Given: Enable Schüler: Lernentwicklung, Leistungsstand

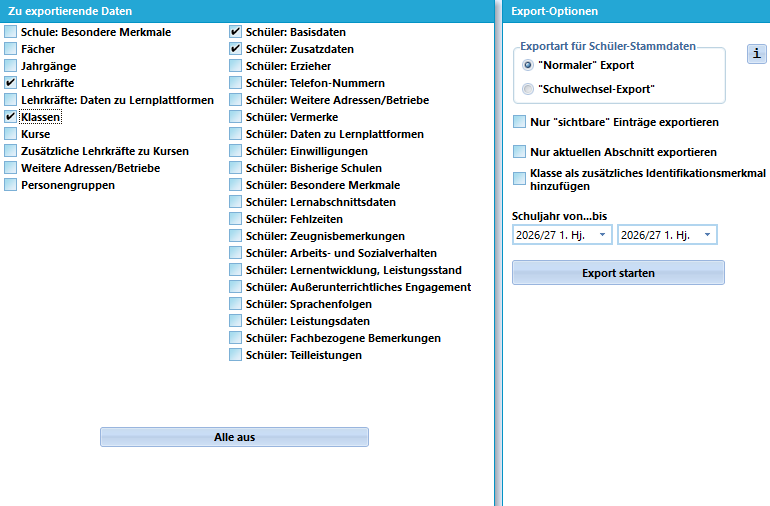Looking at the screenshot, I should tap(235, 270).
